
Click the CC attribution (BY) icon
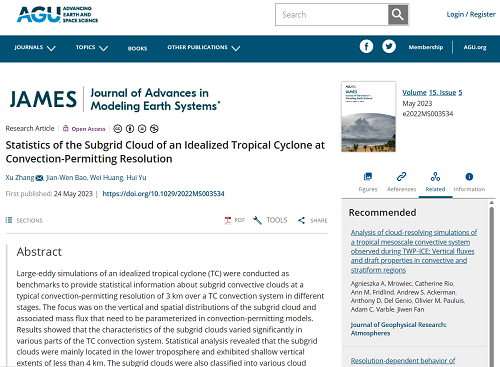[130, 129]
